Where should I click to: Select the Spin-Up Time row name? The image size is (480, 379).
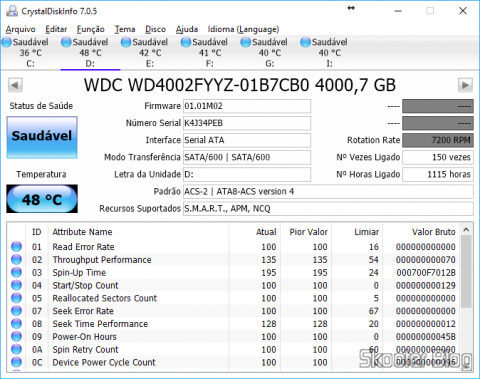(79, 272)
